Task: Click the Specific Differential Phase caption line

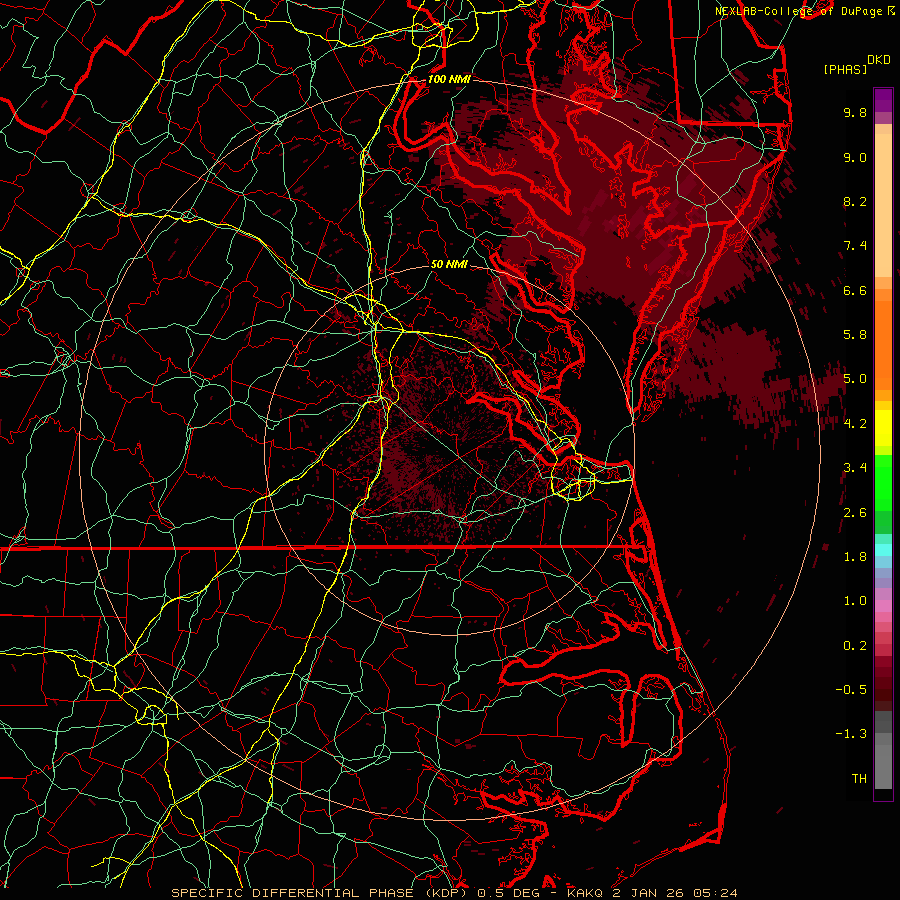Action: coord(454,893)
